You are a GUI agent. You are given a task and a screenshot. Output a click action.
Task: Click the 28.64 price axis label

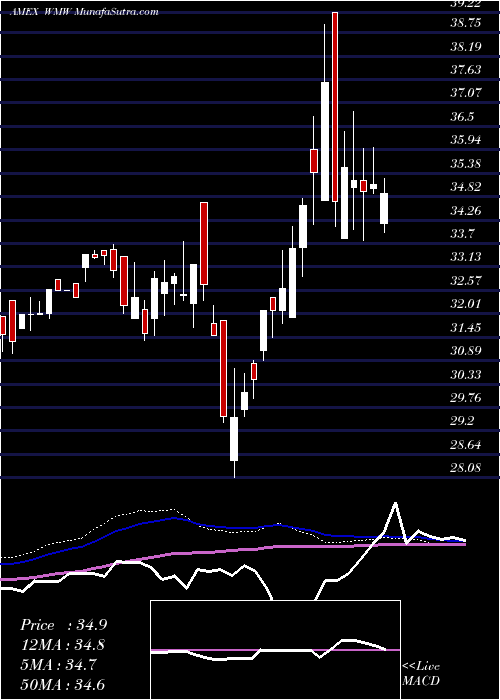(466, 445)
